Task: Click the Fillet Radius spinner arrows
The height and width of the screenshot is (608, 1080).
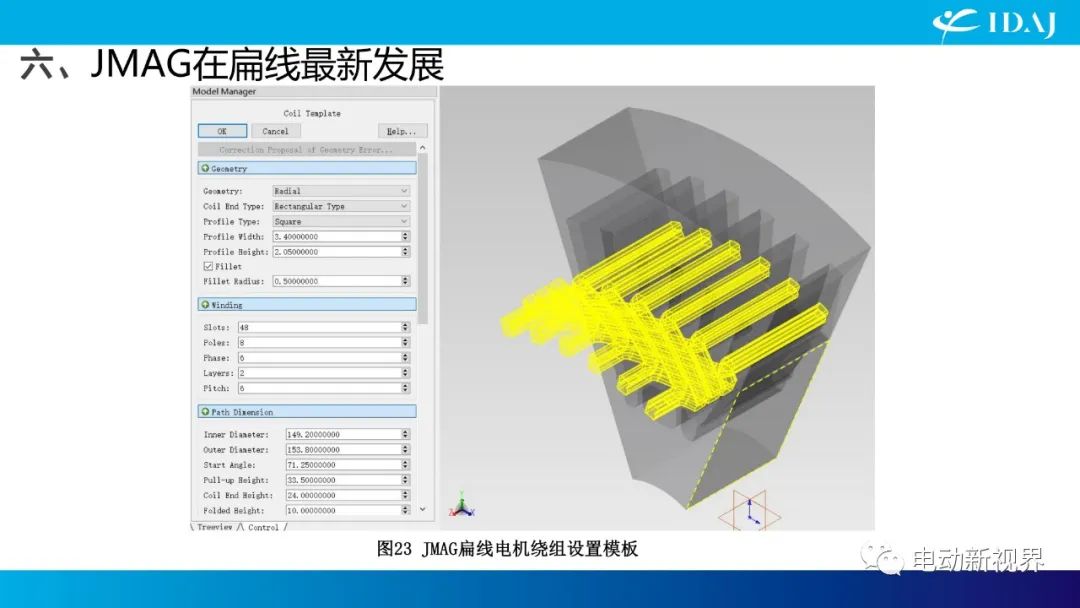Action: [405, 281]
